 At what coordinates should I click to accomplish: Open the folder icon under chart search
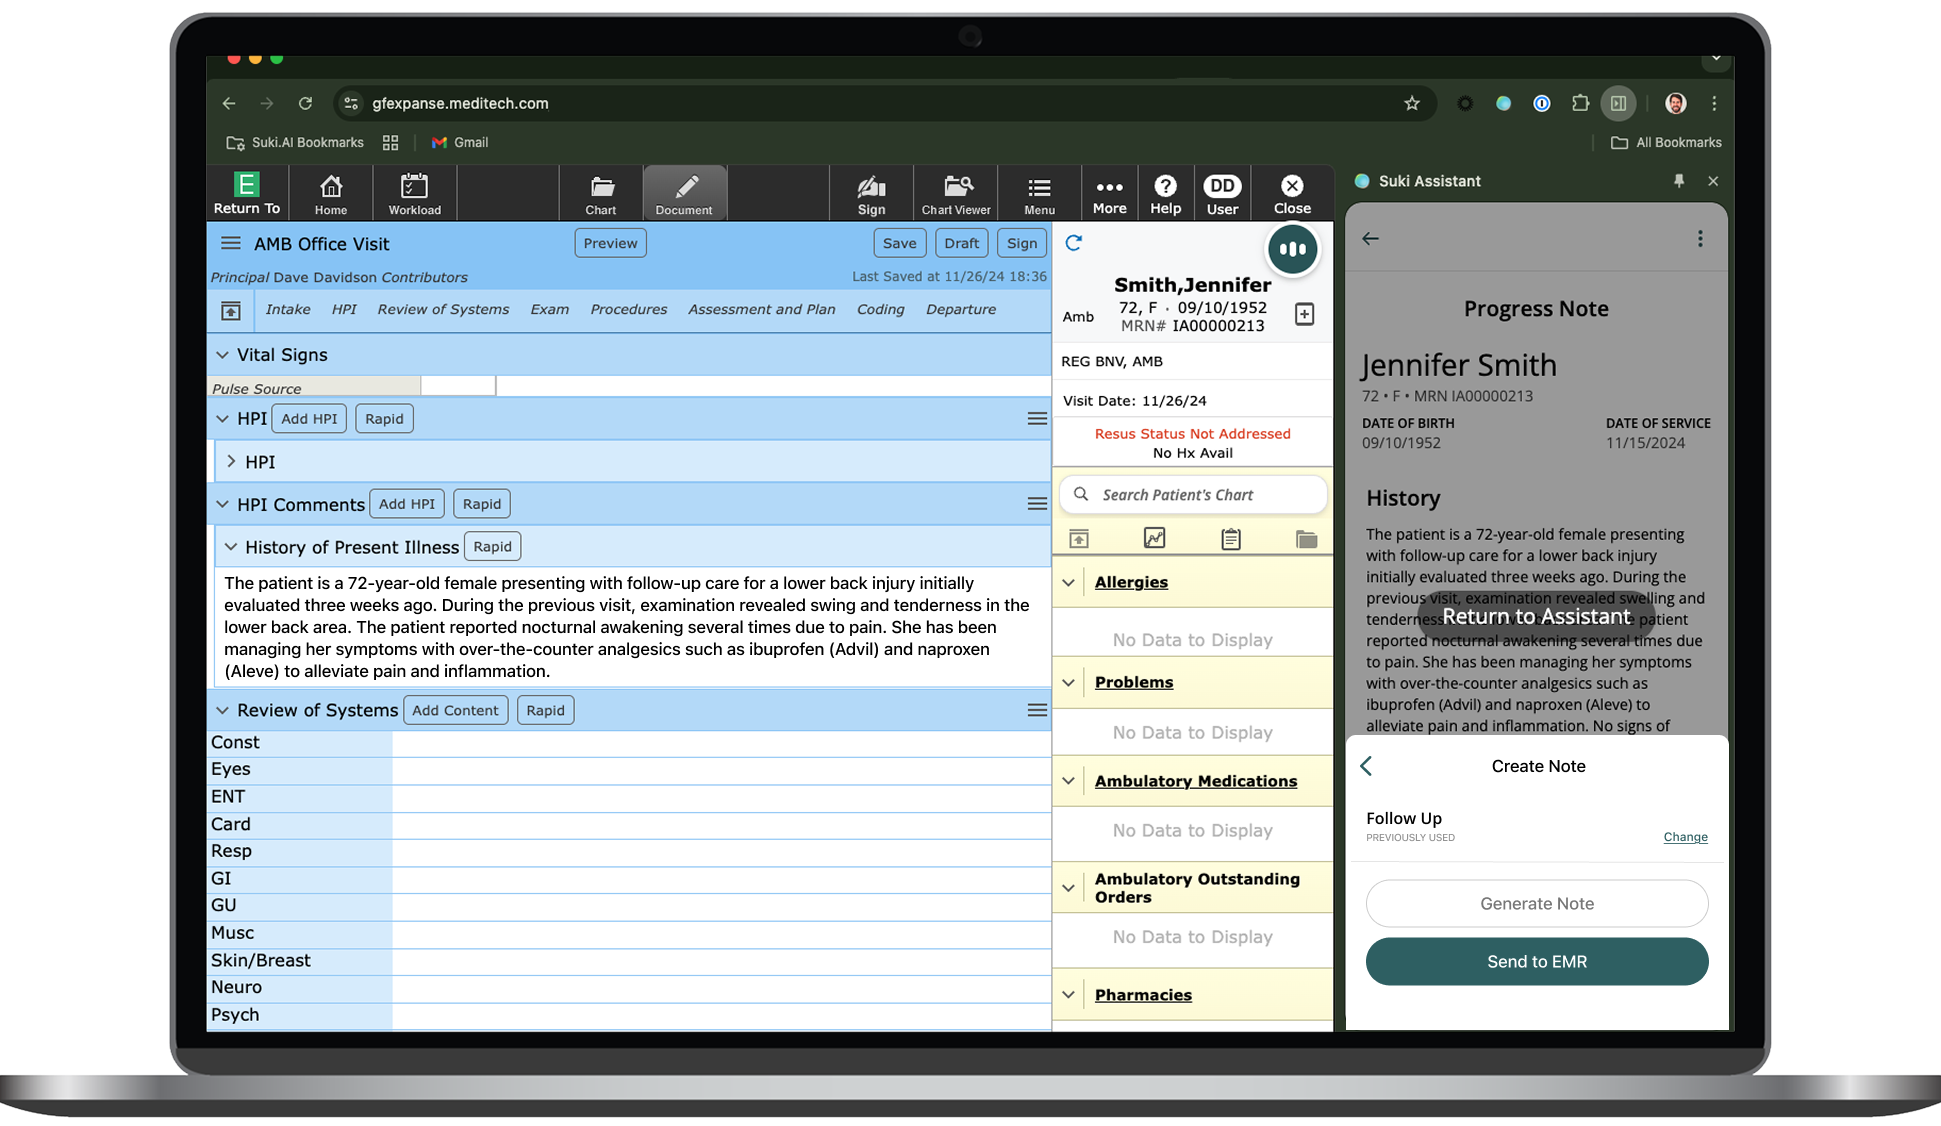pos(1306,539)
